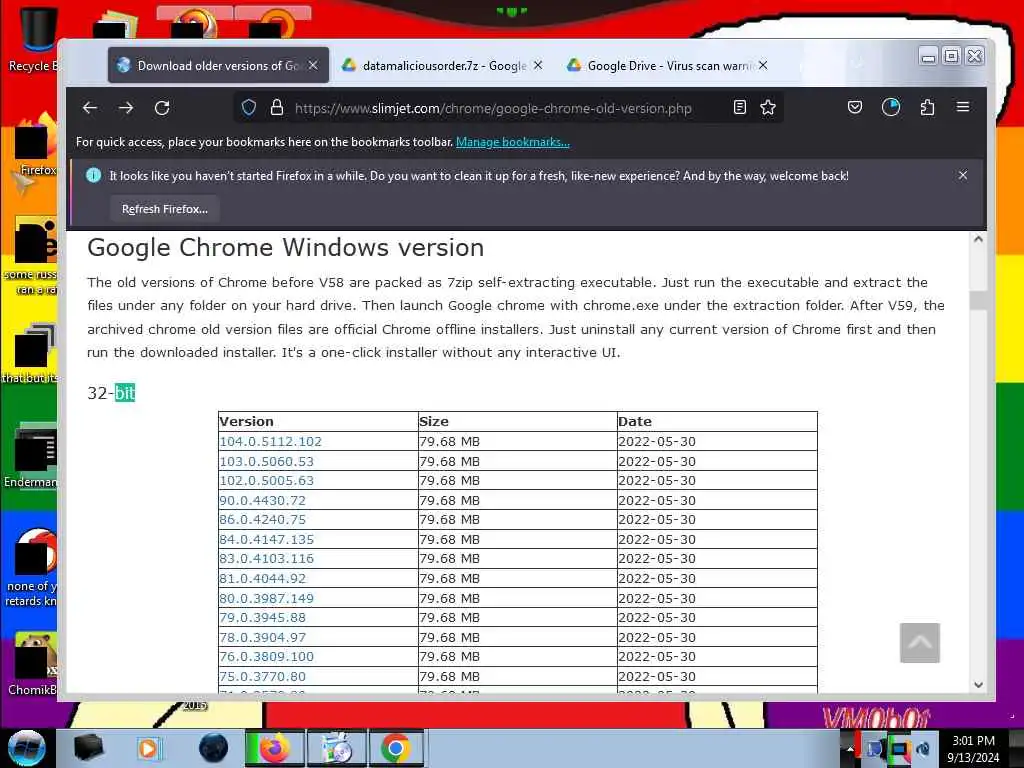The width and height of the screenshot is (1024, 768).
Task: Download Chrome version 76.0.3809.100
Action: [x=266, y=657]
